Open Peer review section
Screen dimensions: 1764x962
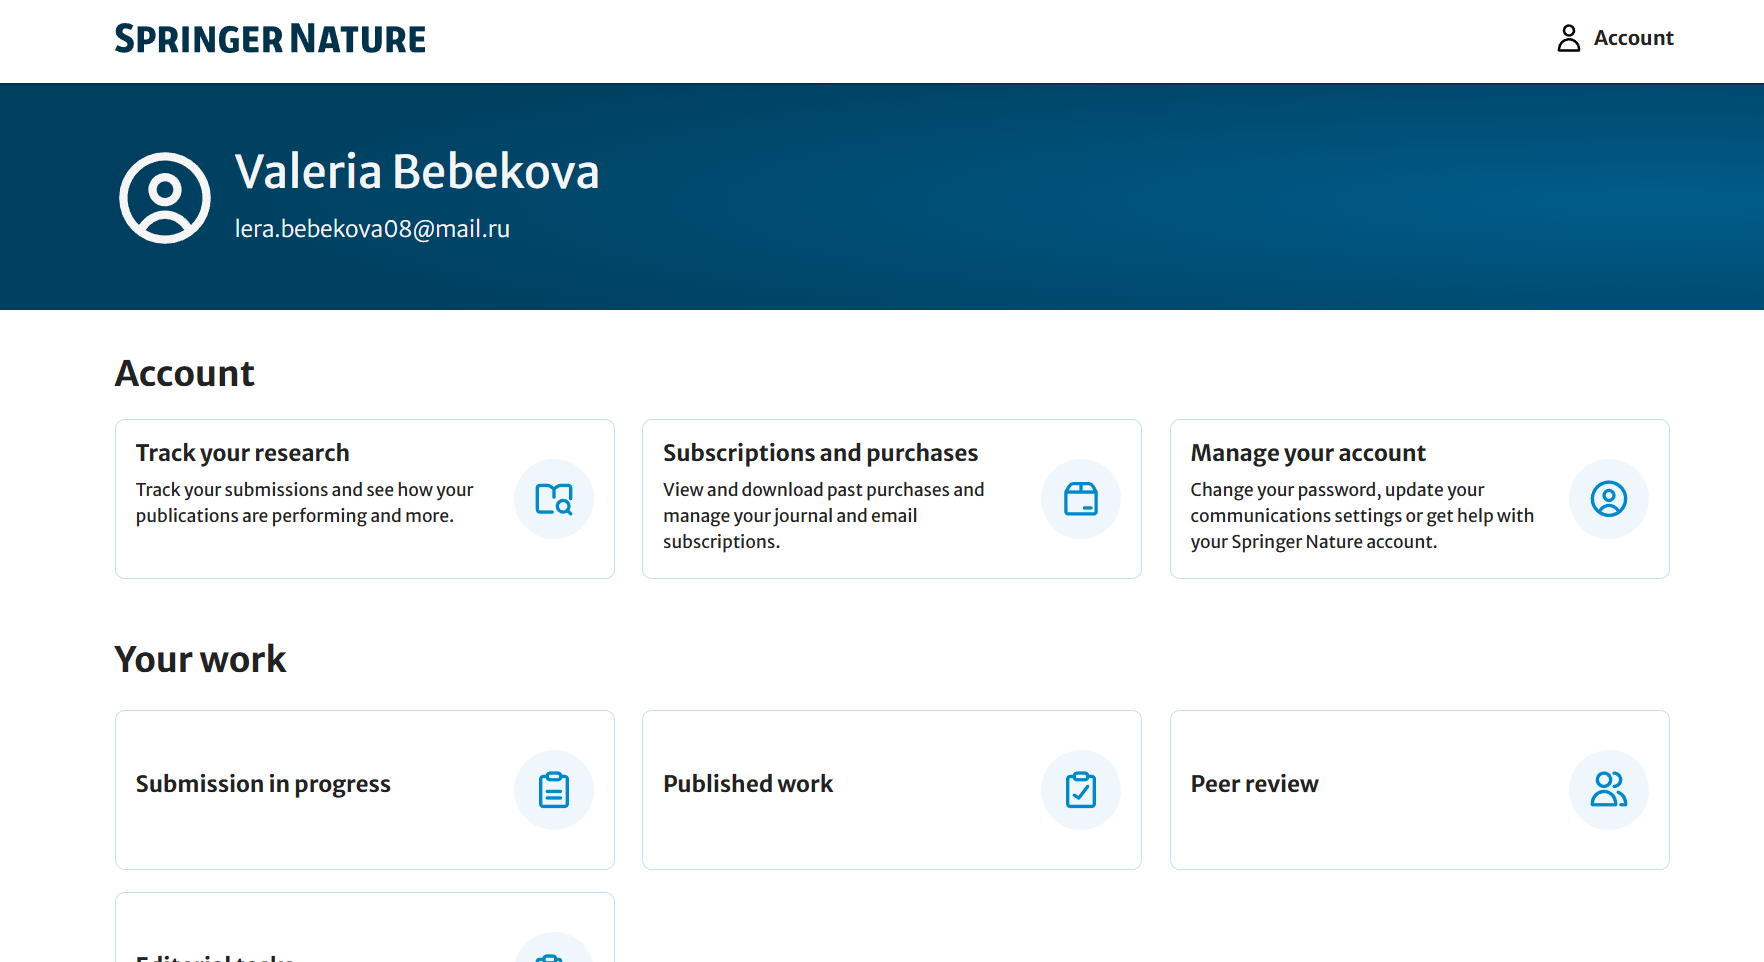coord(1254,784)
